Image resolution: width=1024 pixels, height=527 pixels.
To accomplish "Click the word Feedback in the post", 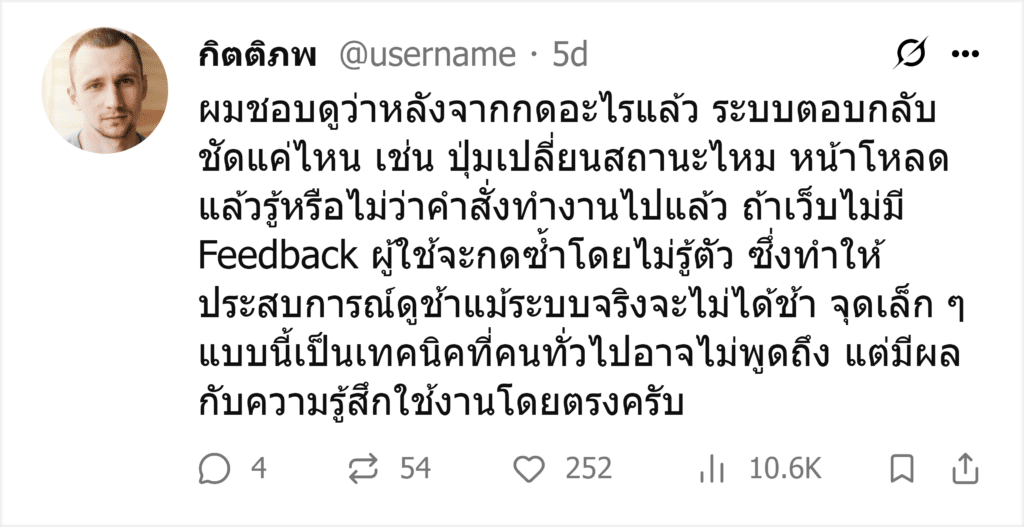I will tap(278, 257).
